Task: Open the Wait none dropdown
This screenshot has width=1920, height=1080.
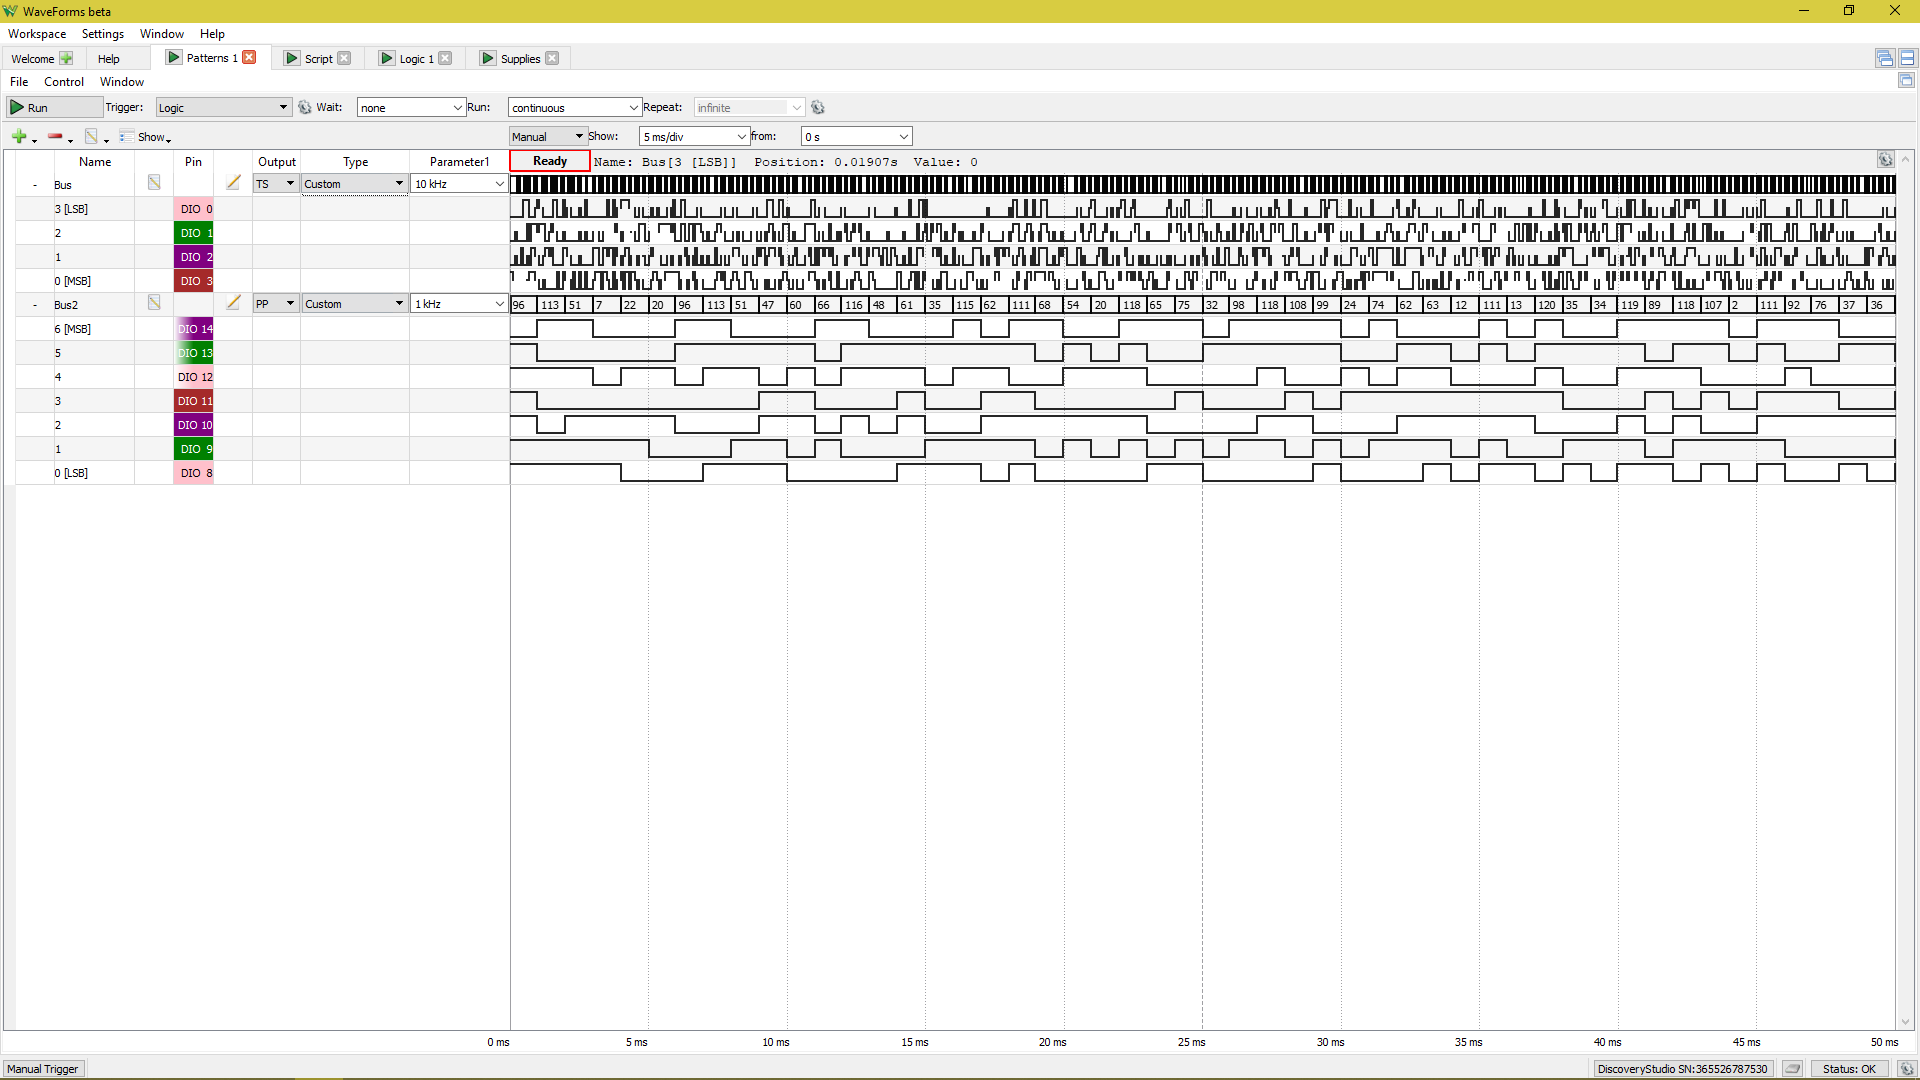Action: tap(411, 108)
